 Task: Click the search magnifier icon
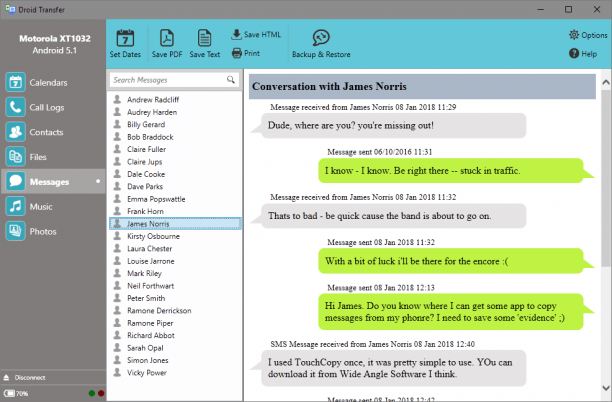point(231,80)
